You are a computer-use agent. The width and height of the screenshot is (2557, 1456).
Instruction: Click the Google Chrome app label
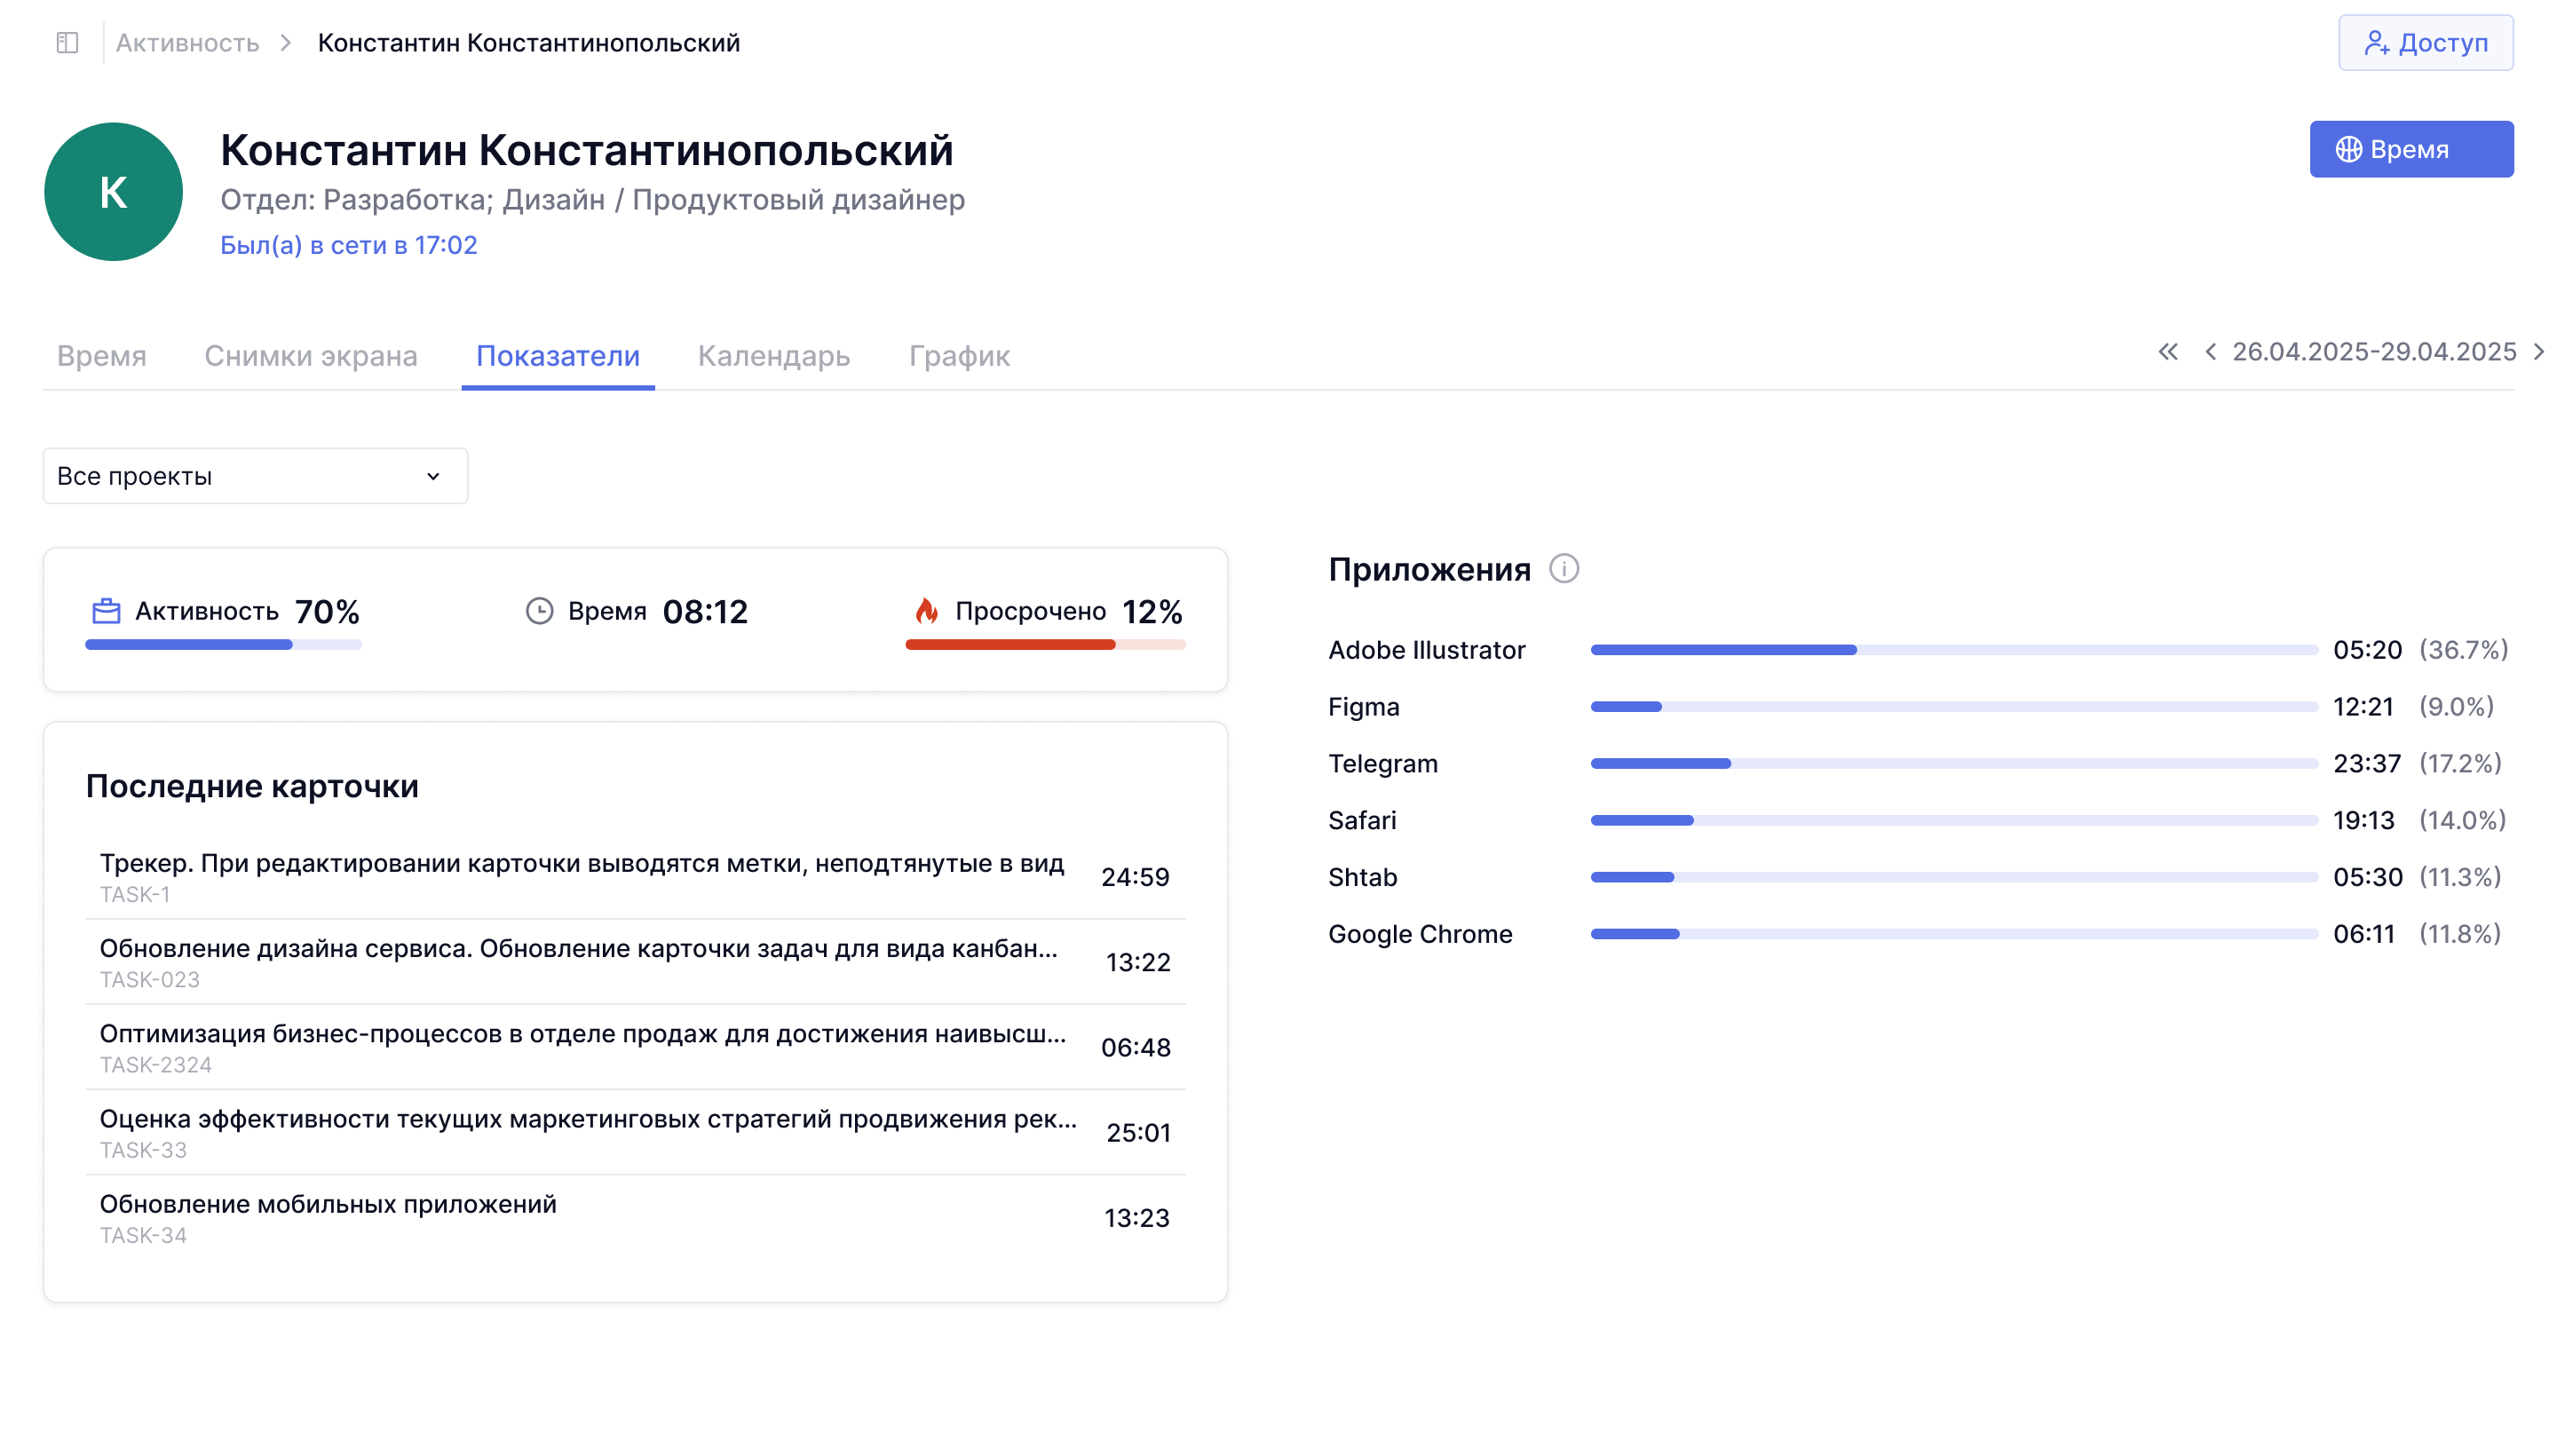[1420, 934]
